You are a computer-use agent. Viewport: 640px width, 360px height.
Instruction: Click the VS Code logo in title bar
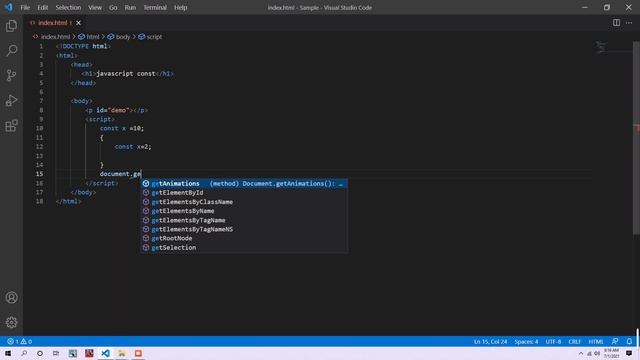click(8, 7)
